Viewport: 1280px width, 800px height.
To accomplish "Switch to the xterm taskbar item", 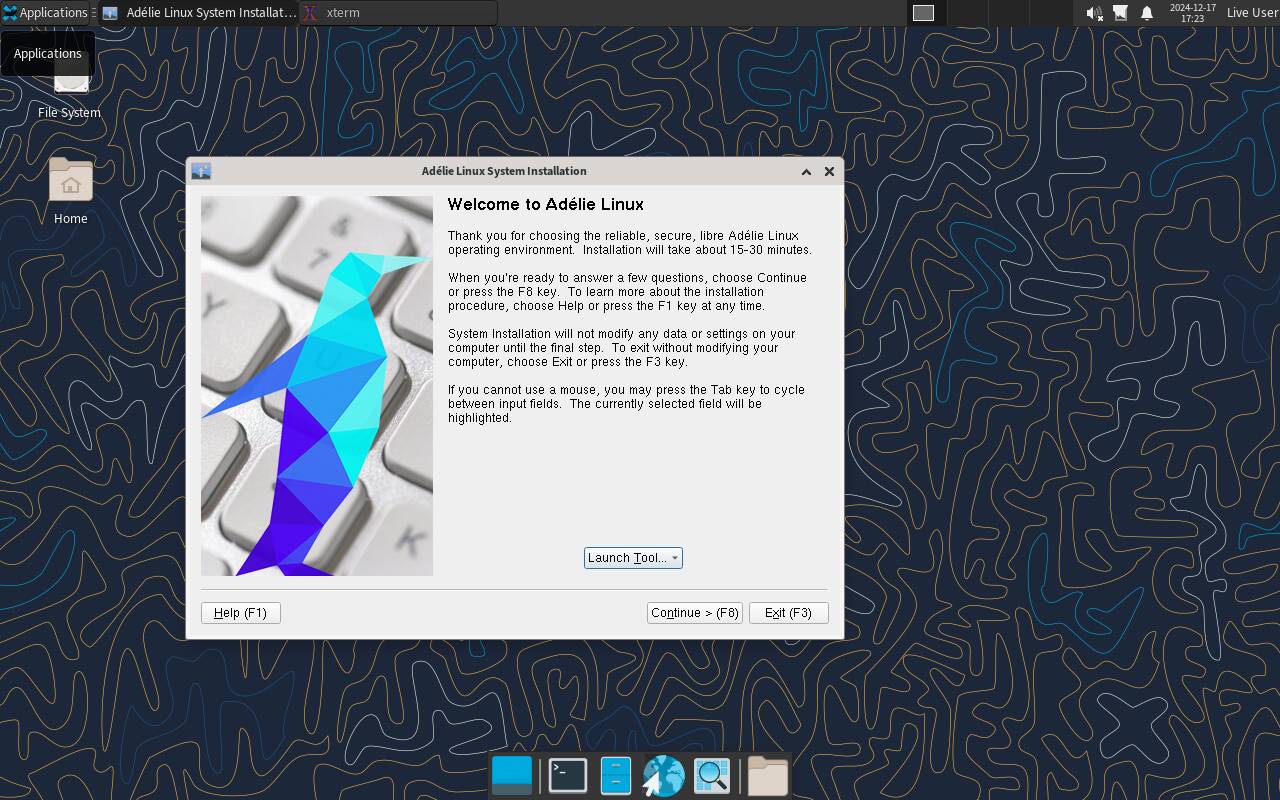I will [x=398, y=13].
